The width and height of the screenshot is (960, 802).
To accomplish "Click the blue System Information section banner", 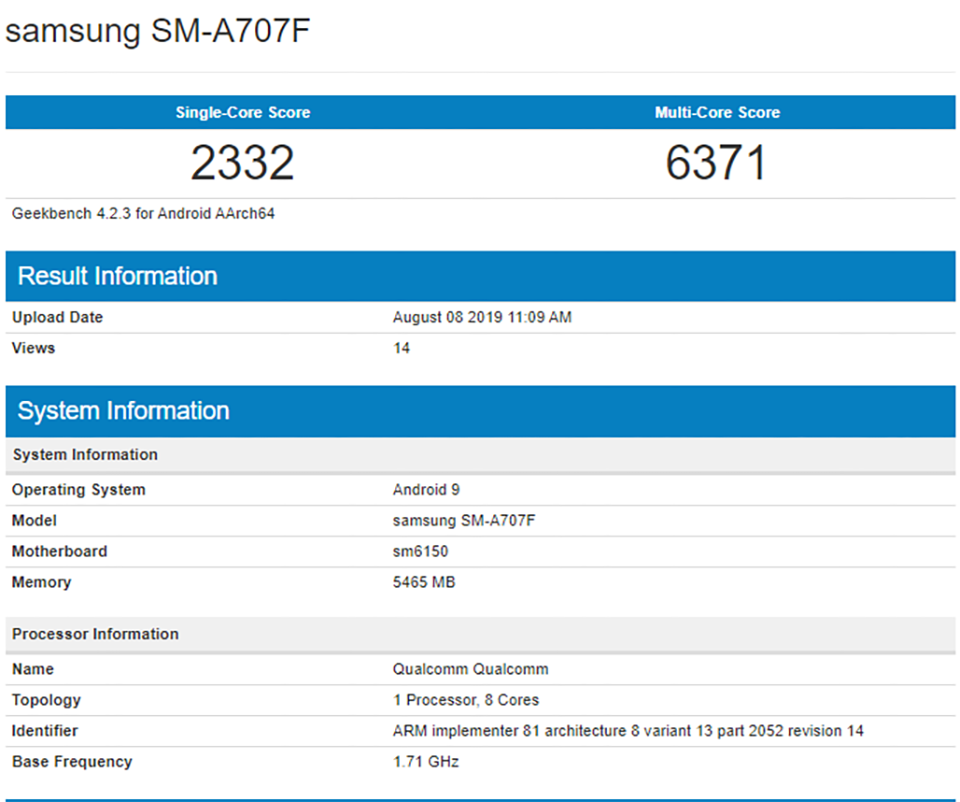I will click(481, 411).
